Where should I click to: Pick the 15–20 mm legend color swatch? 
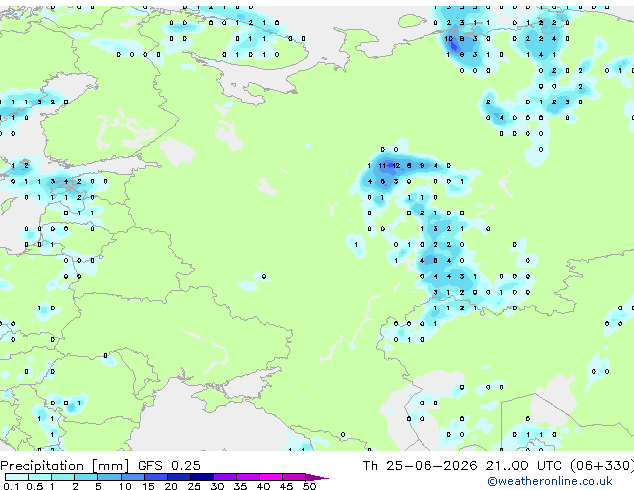[x=155, y=477]
